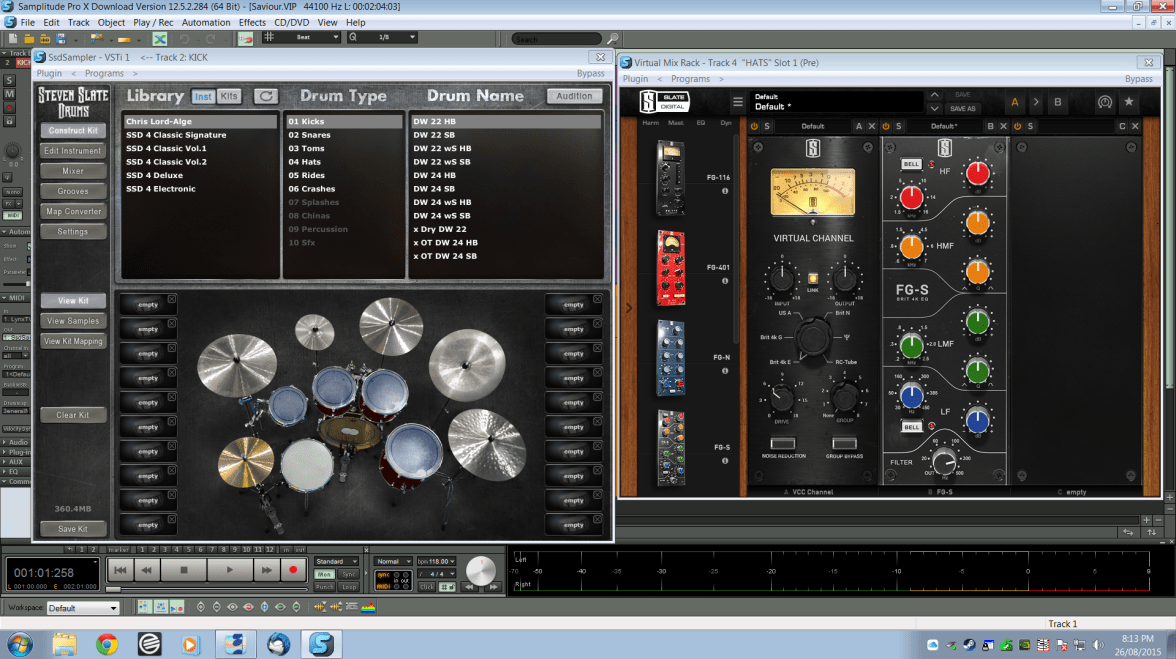The height and width of the screenshot is (659, 1176).
Task: Open the Workspace dropdown
Action: [x=84, y=608]
